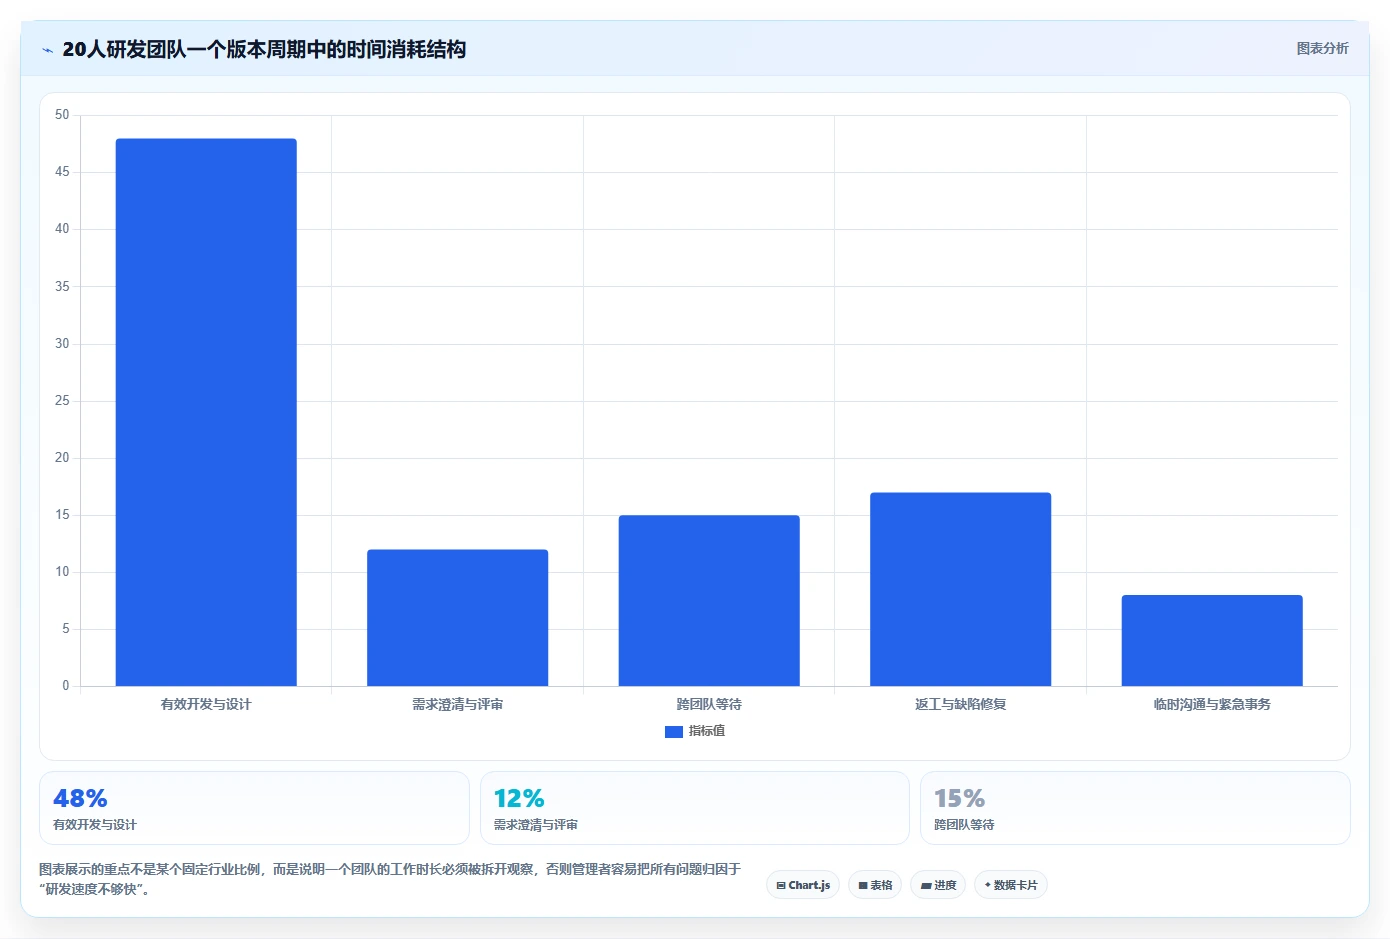Click 需求澄清与评审 caption under 12%
The height and width of the screenshot is (939, 1390).
click(x=536, y=825)
